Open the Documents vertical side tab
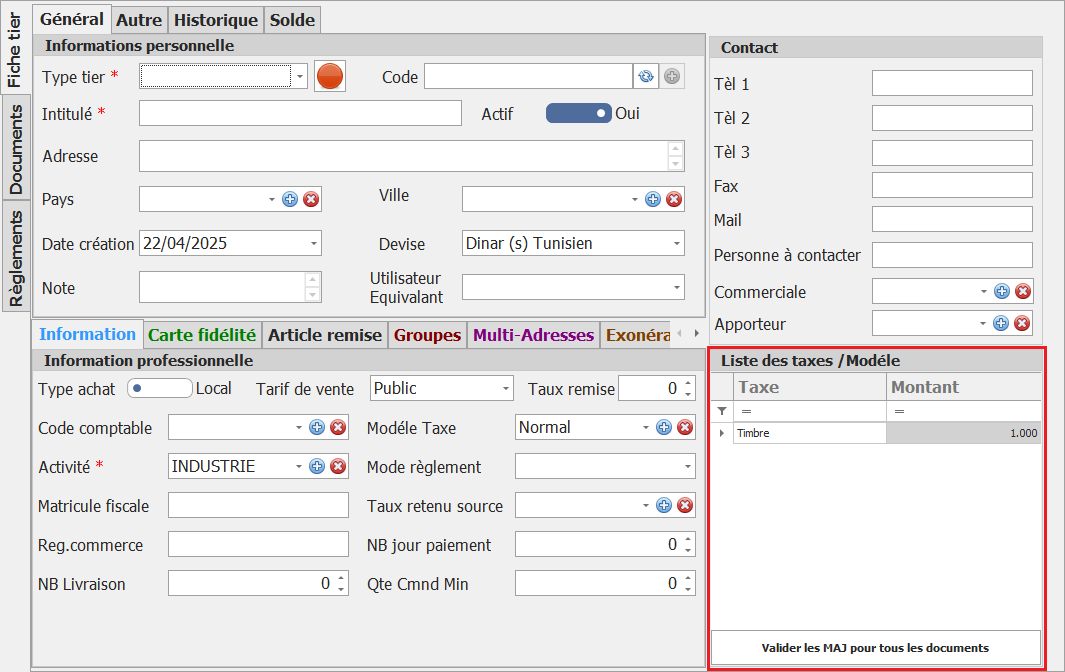This screenshot has width=1065, height=672. pyautogui.click(x=16, y=148)
